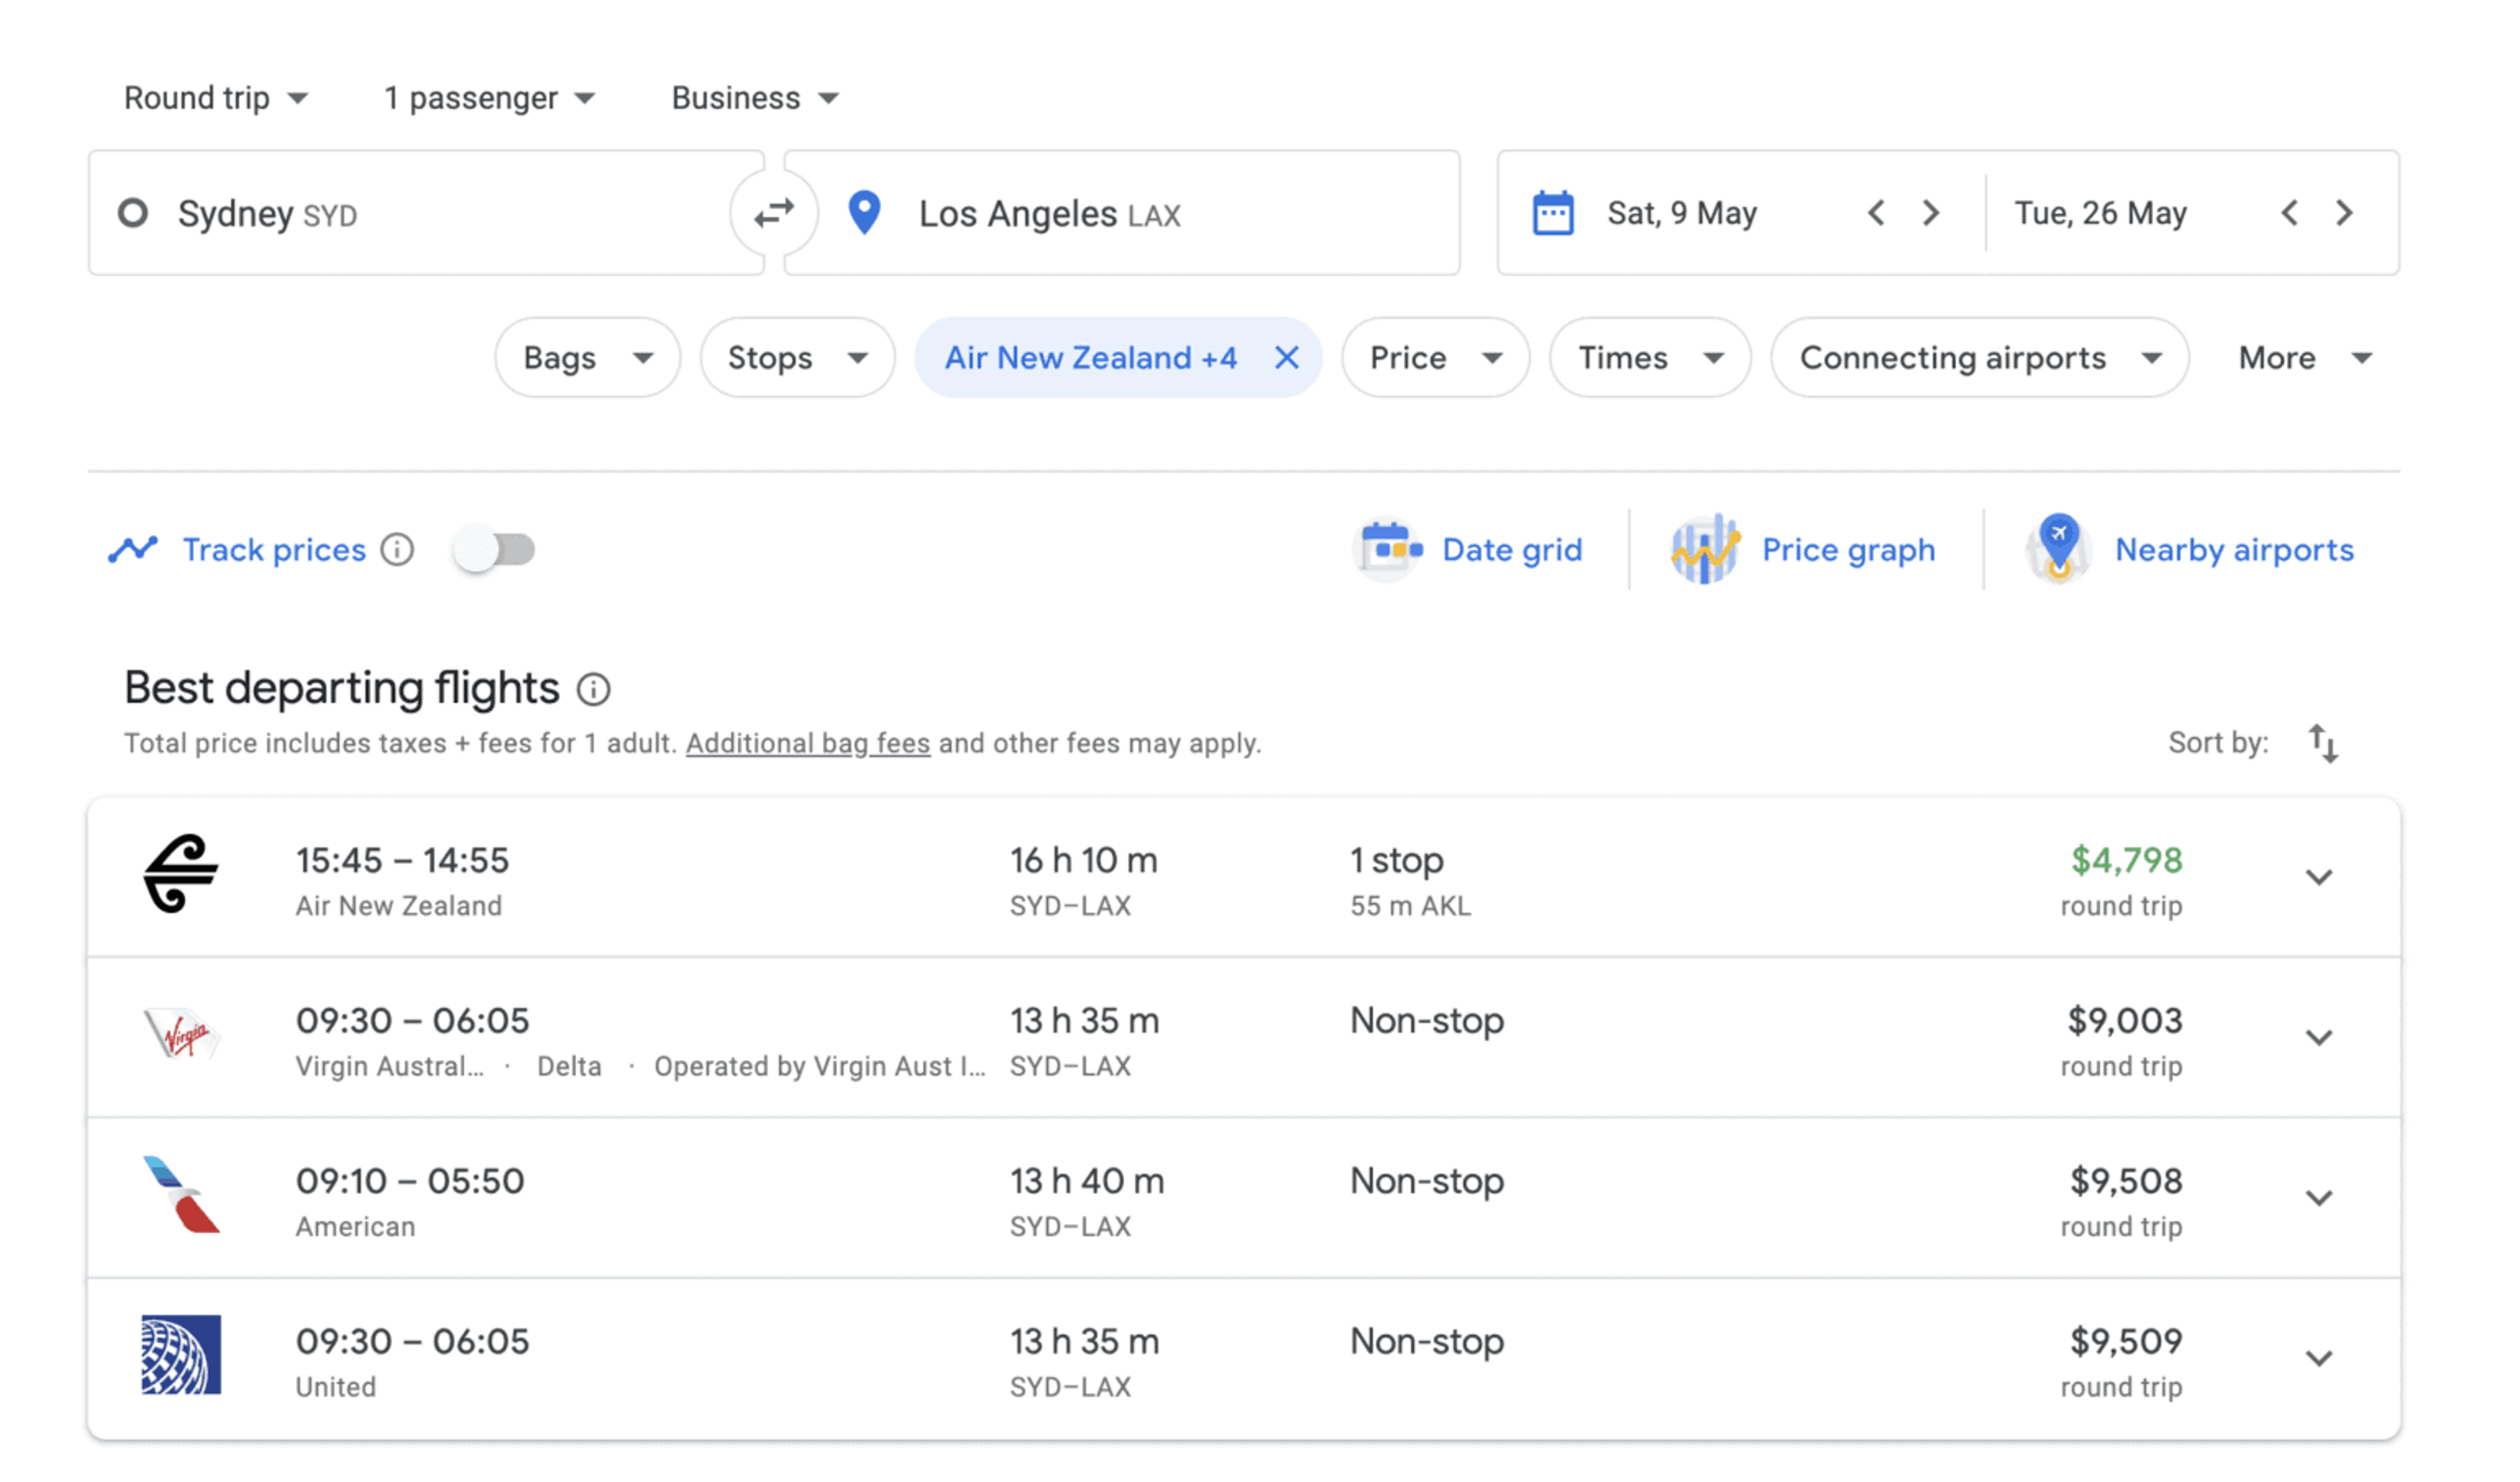
Task: Click the info icon next to Best departing flights
Action: pos(593,689)
